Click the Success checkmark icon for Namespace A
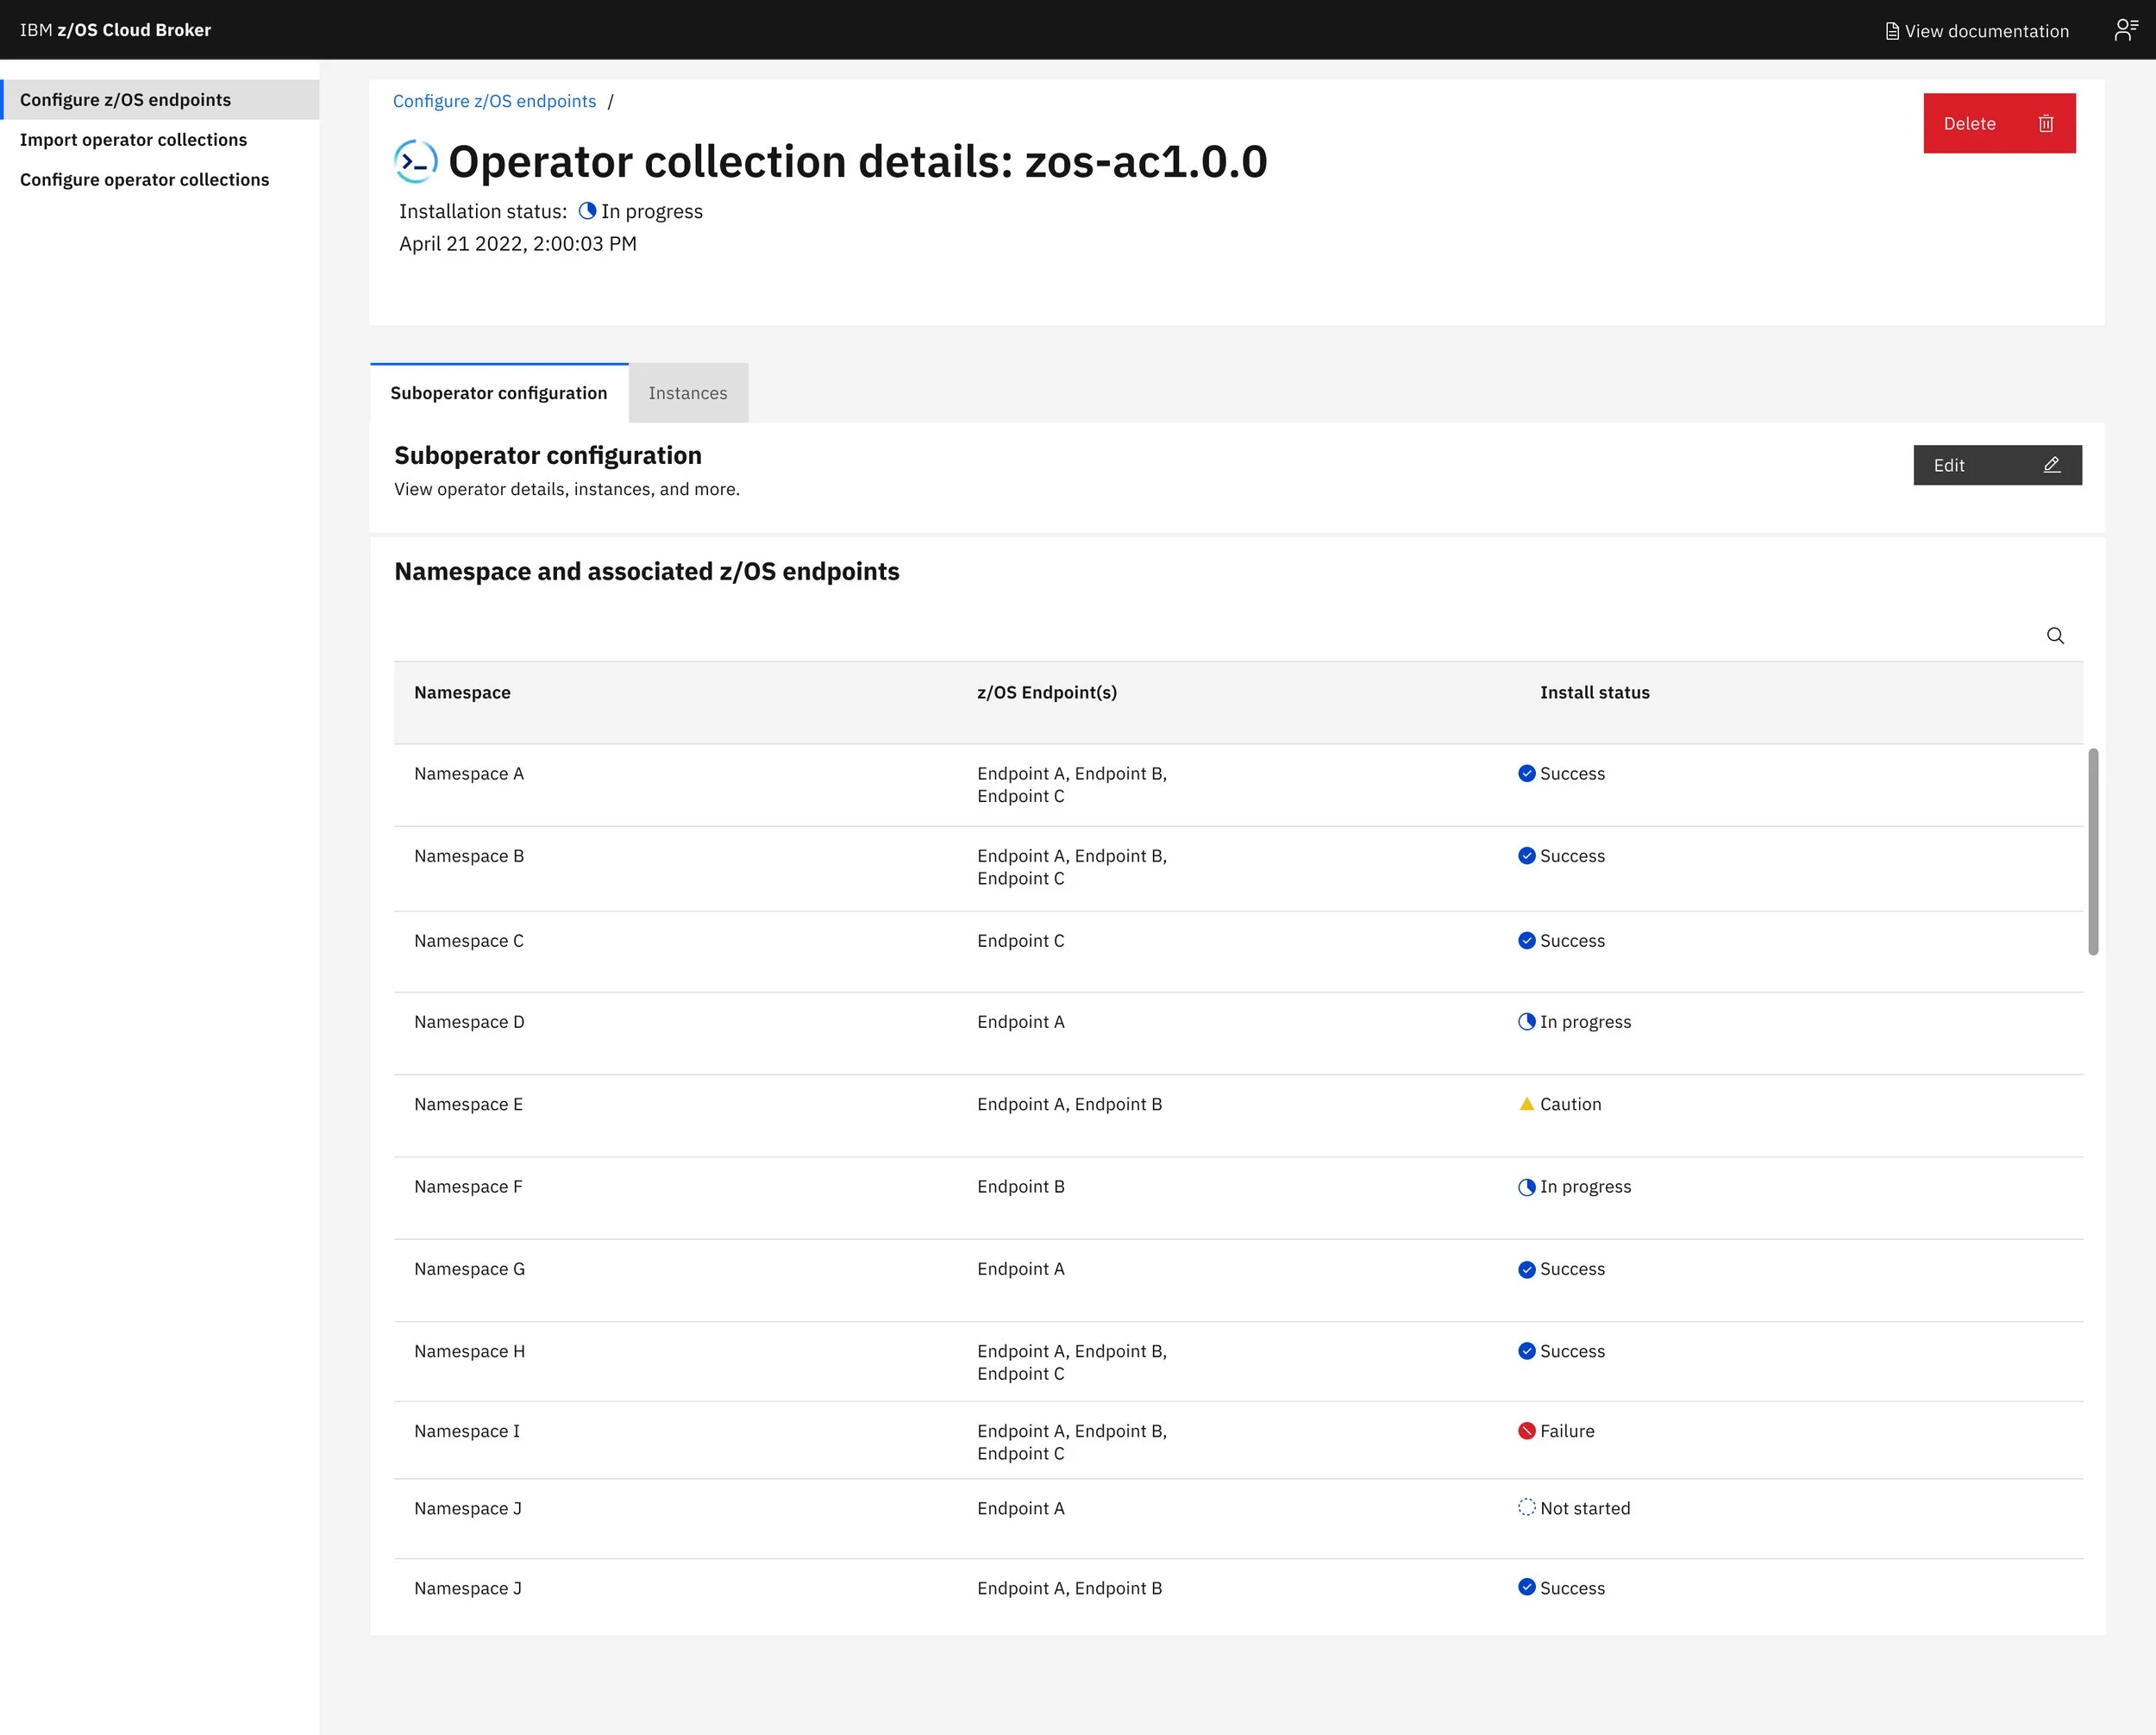Viewport: 2156px width, 1735px height. (1526, 773)
